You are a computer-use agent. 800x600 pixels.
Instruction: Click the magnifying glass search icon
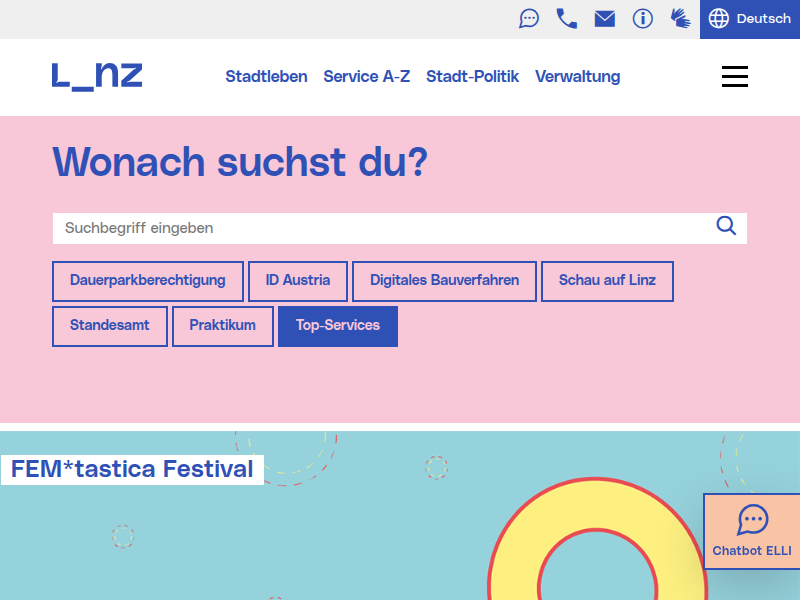726,226
